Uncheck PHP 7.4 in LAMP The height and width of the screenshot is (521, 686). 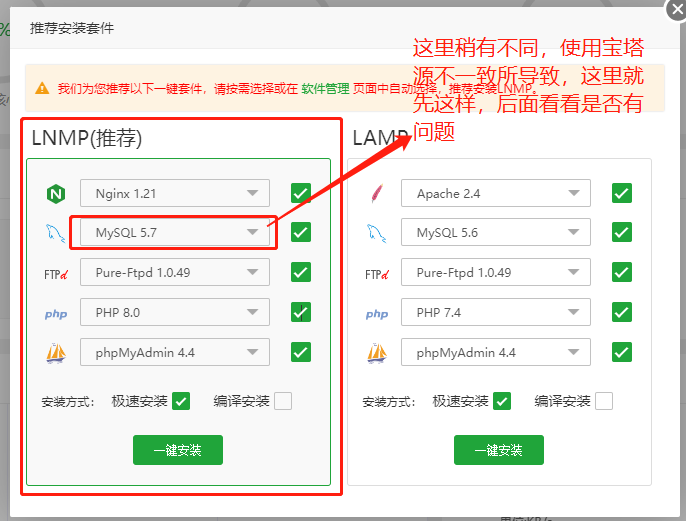click(622, 312)
